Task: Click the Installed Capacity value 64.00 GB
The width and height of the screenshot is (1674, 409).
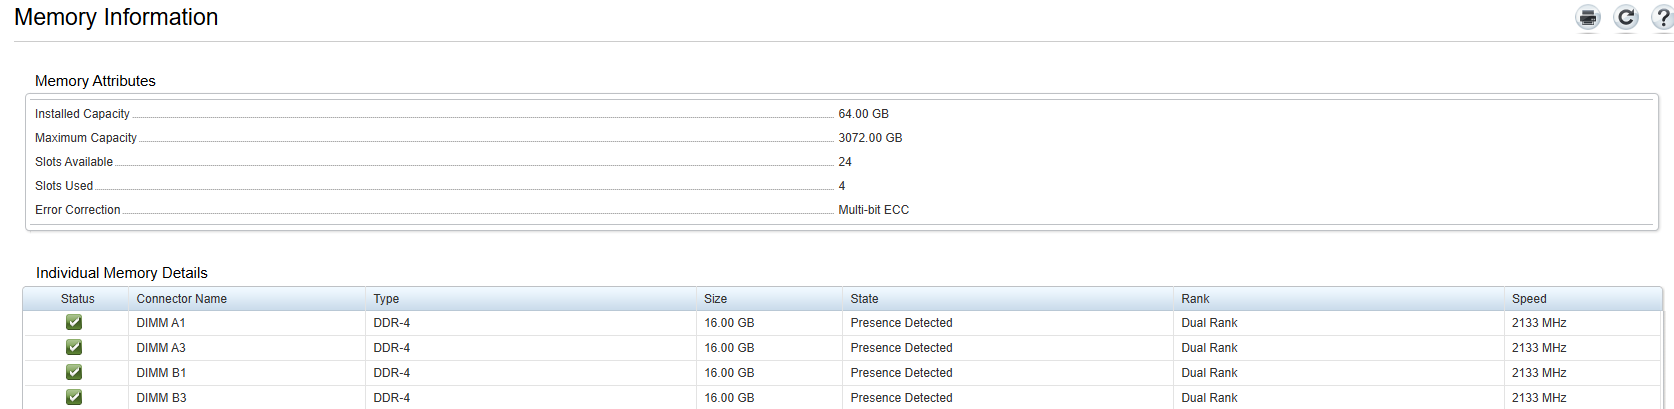Action: [863, 114]
